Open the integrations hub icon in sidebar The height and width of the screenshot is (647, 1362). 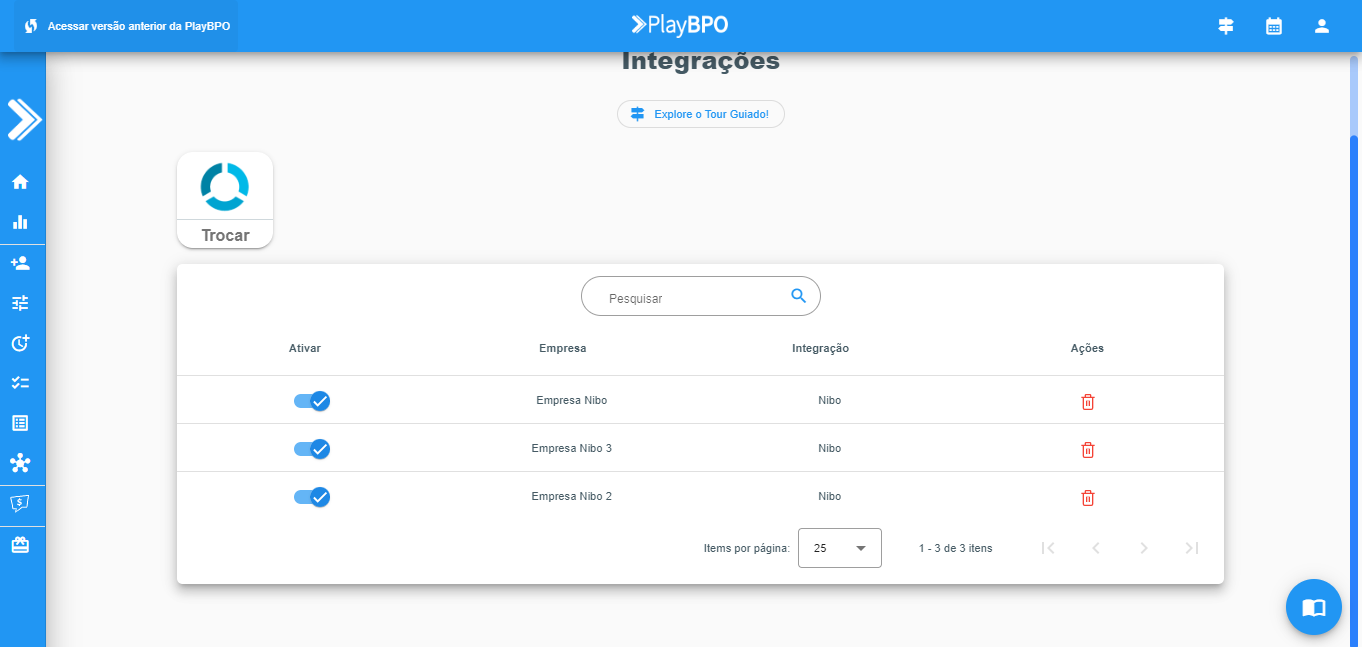click(20, 463)
